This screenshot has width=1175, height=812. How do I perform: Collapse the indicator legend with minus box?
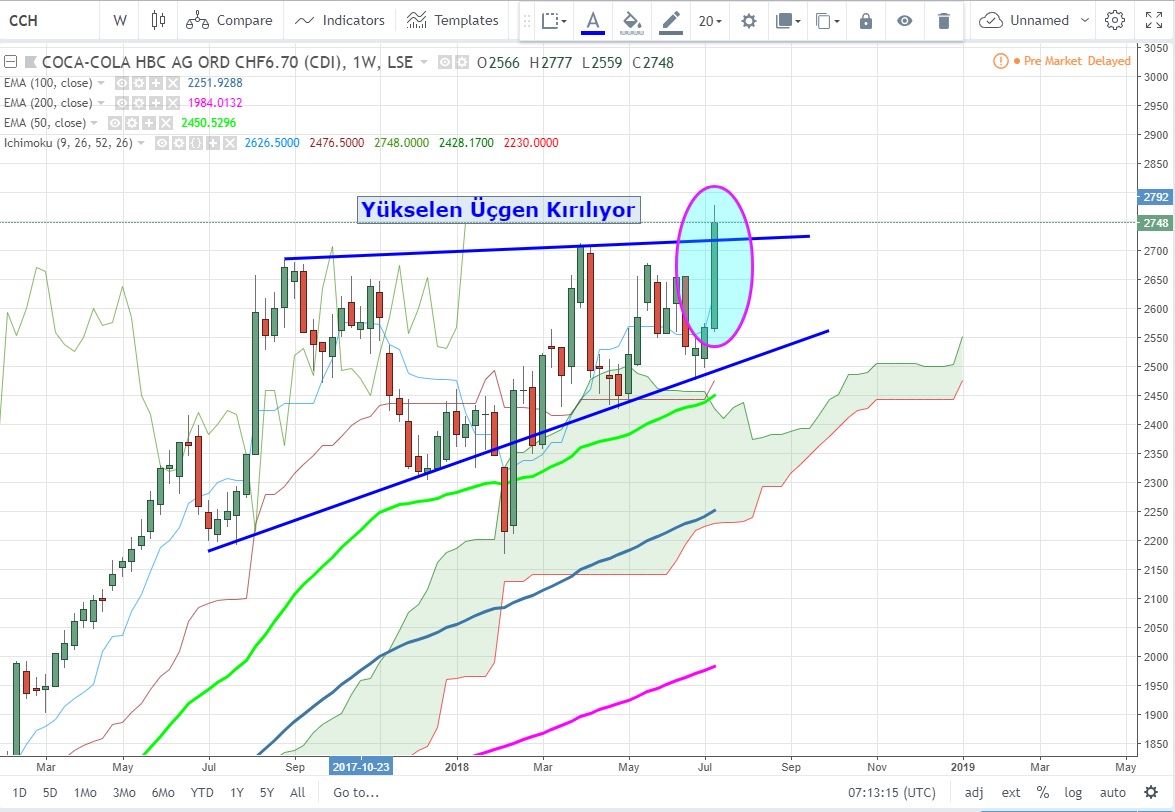pos(10,61)
